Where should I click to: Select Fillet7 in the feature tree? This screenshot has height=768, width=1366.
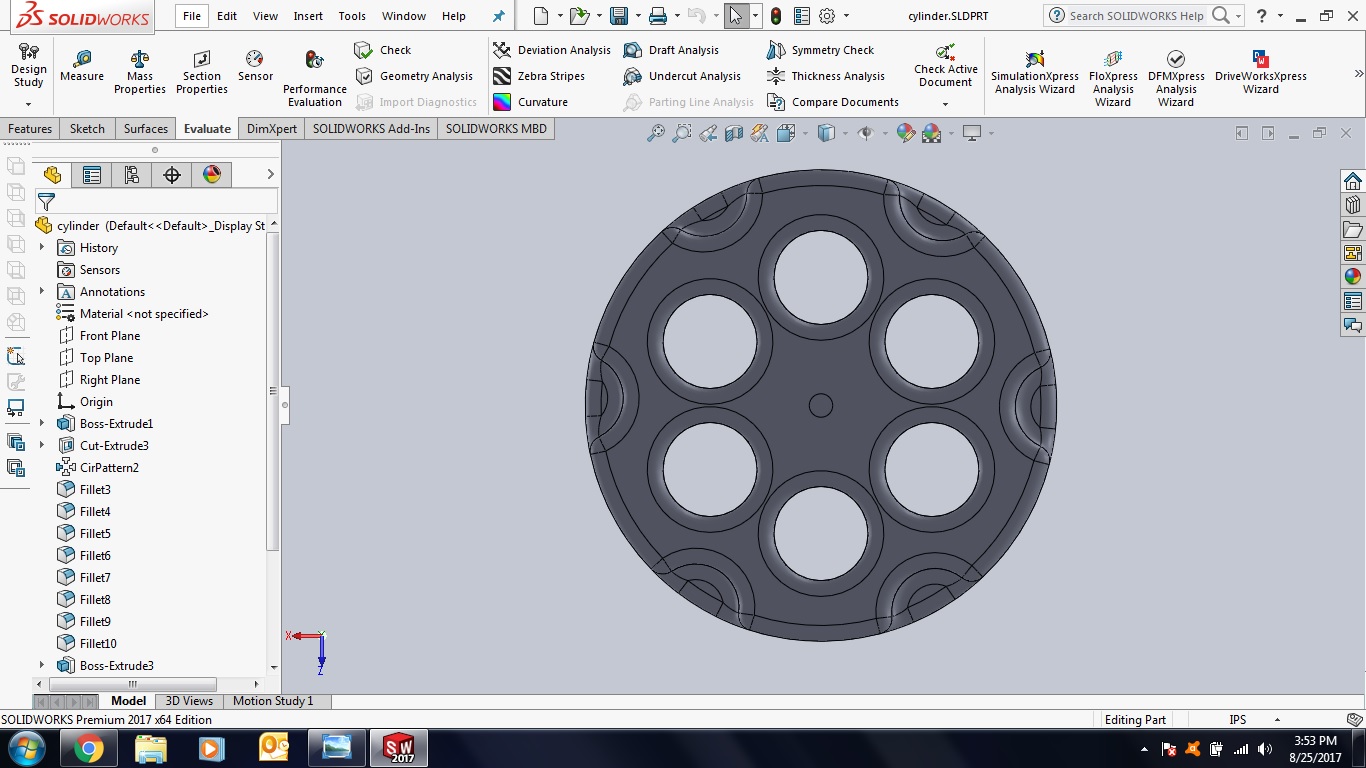(84, 577)
